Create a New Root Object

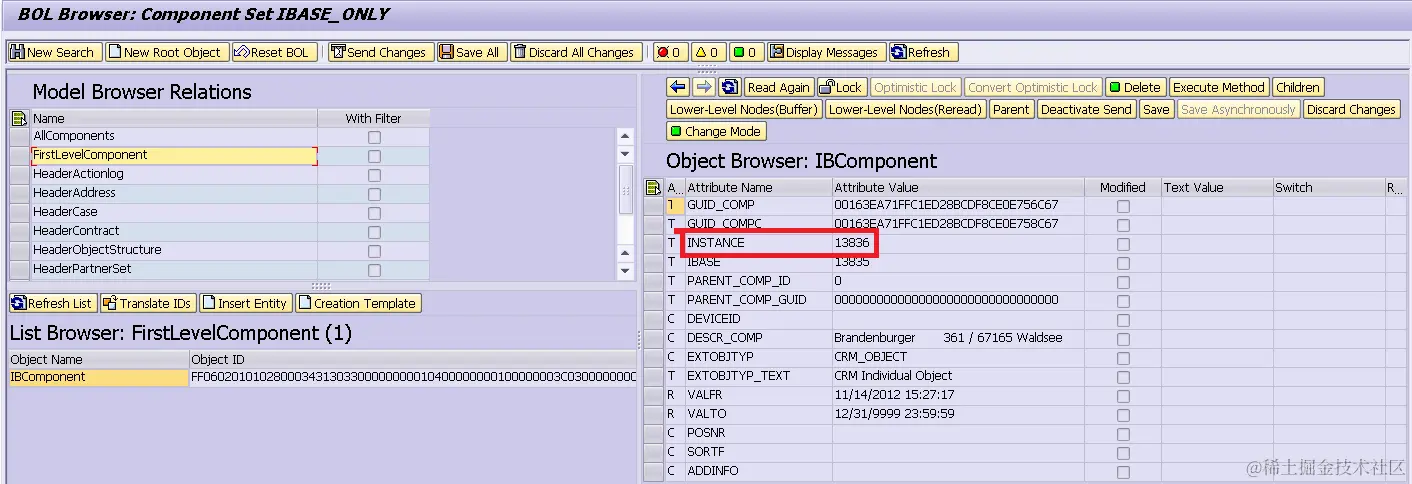coord(166,52)
